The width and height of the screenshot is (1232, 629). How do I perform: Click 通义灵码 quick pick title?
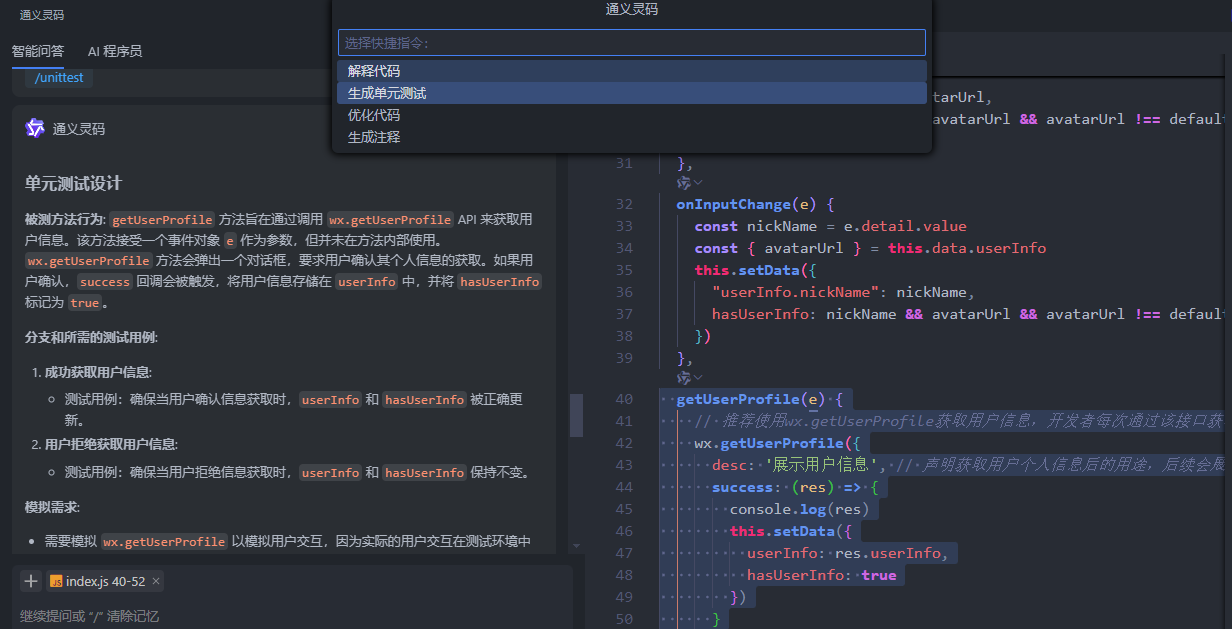(632, 10)
